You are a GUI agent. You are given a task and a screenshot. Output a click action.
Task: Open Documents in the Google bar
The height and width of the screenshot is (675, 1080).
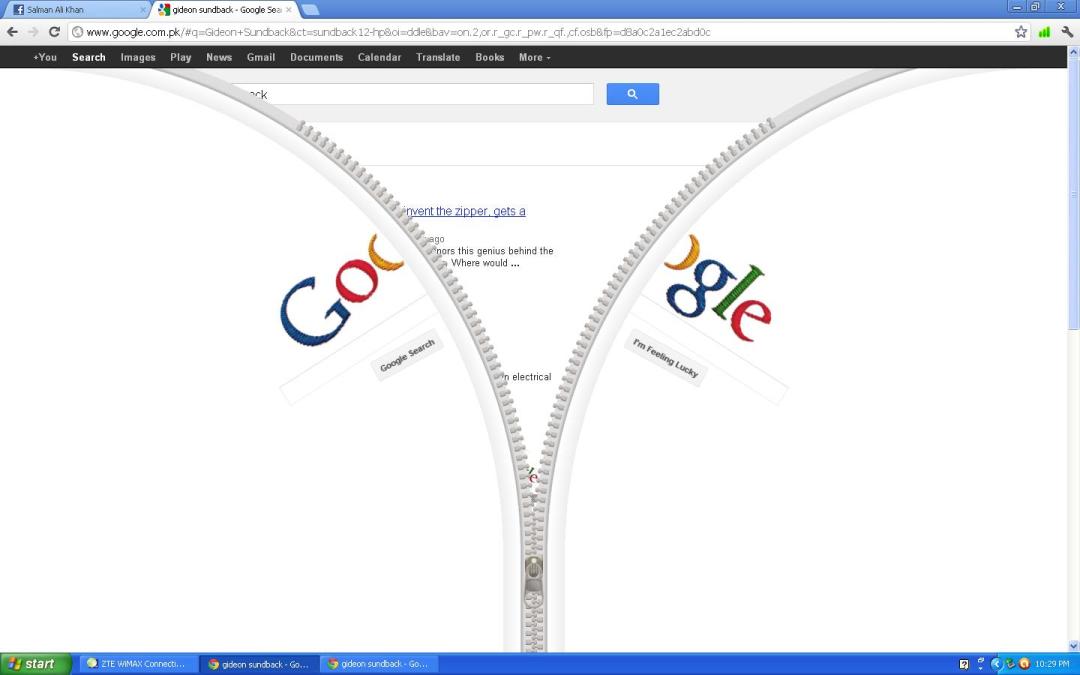316,57
